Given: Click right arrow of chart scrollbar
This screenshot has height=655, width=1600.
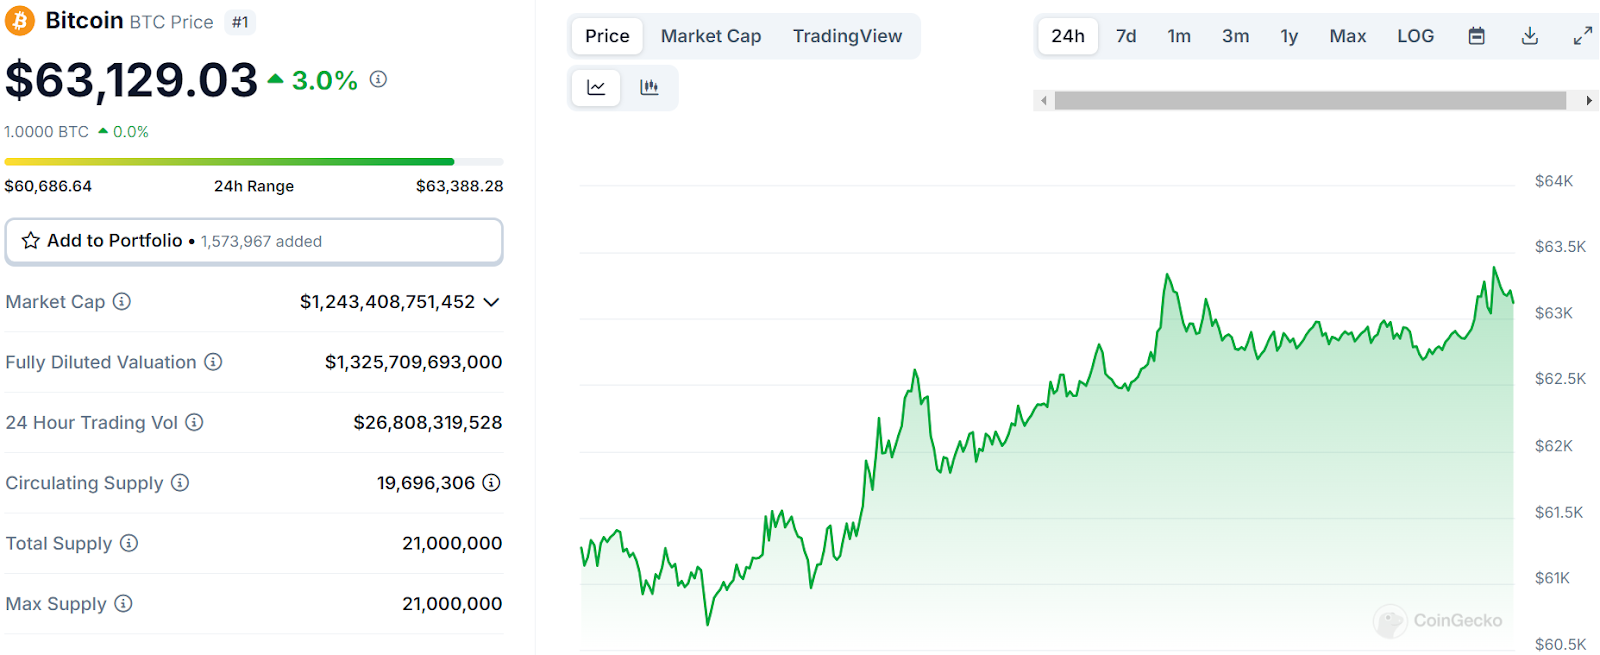Looking at the screenshot, I should coord(1589,100).
